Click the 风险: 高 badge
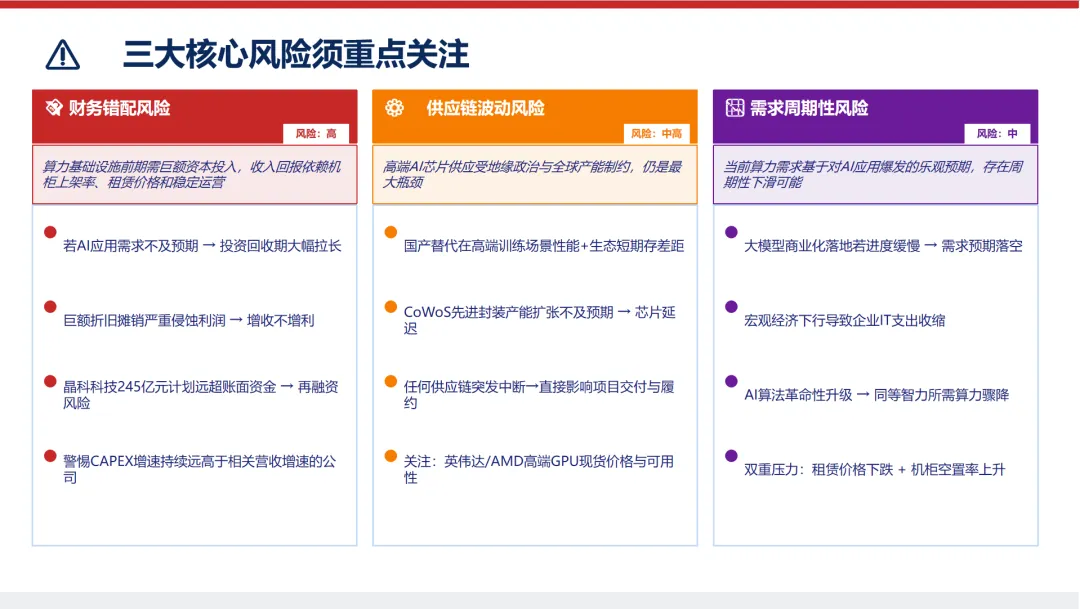 (316, 134)
